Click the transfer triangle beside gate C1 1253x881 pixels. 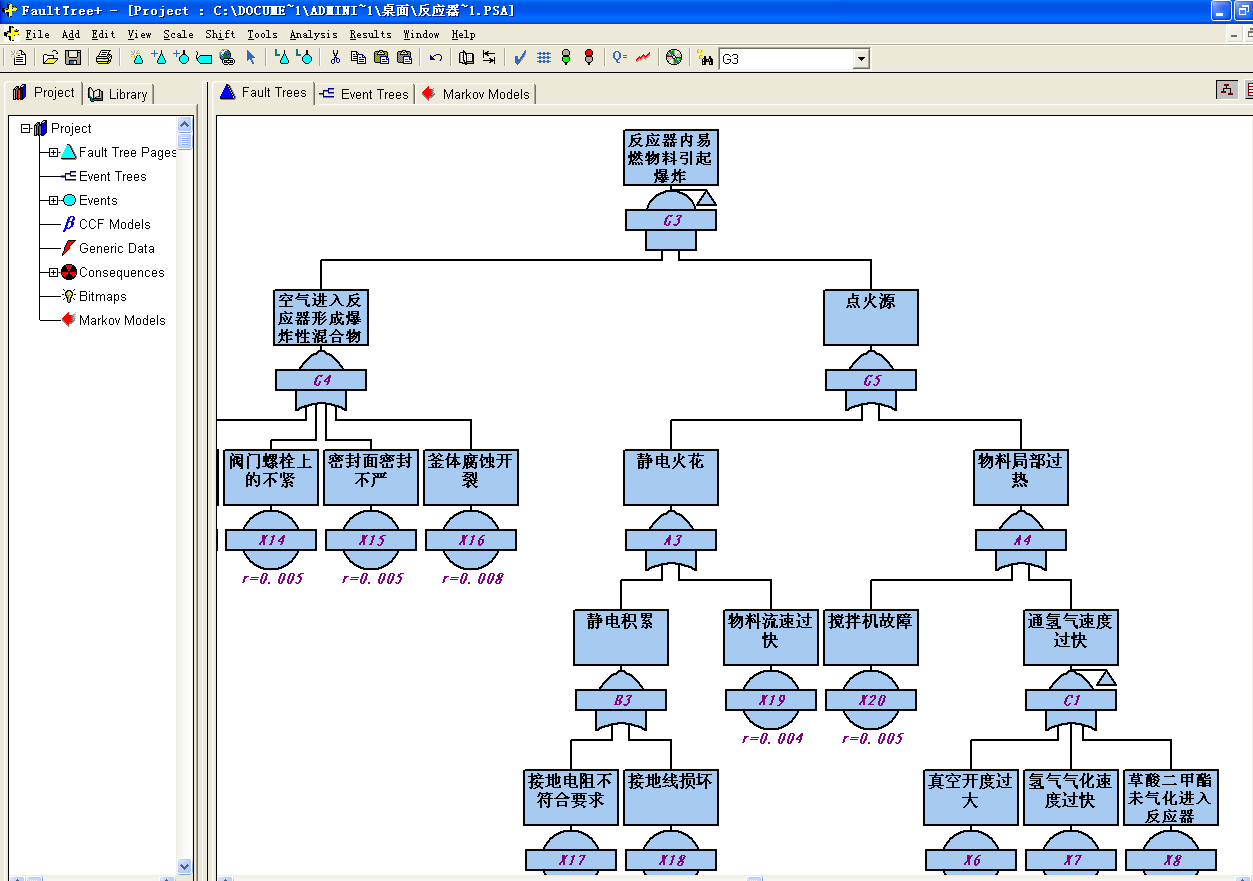1106,678
